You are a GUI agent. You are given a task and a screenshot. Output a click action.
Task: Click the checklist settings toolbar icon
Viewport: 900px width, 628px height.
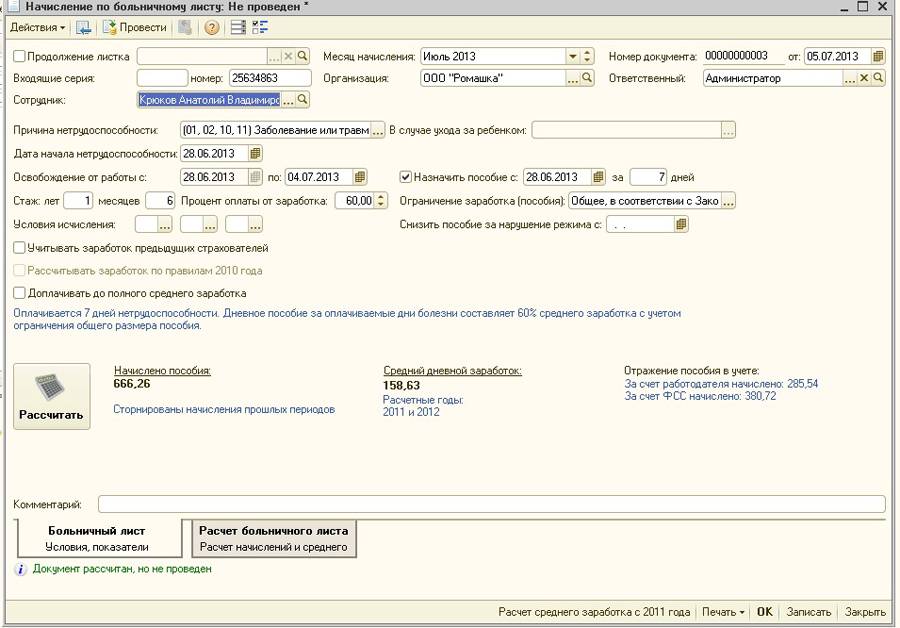pyautogui.click(x=260, y=28)
